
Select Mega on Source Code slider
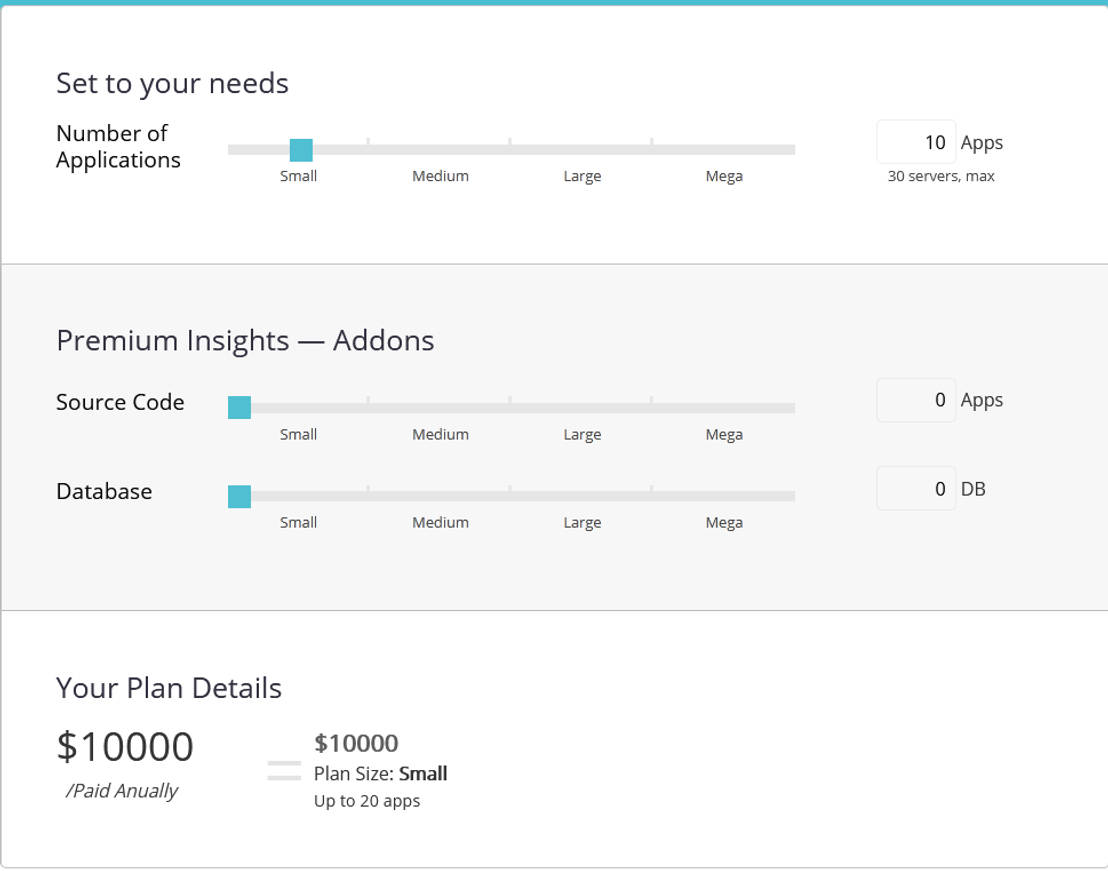point(724,434)
